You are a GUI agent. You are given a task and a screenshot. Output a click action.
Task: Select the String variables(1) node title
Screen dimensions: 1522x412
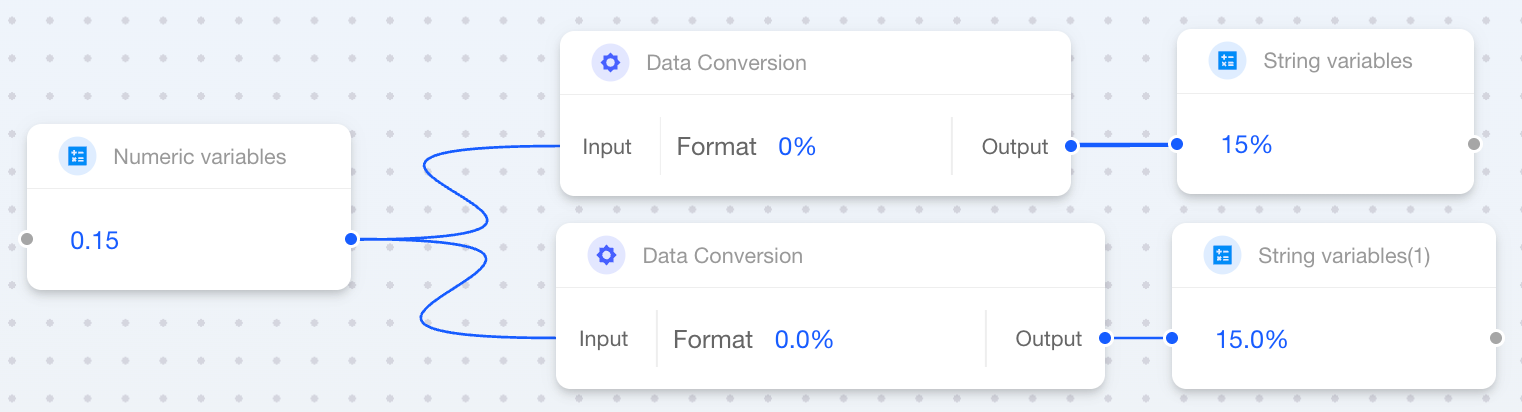click(1344, 256)
